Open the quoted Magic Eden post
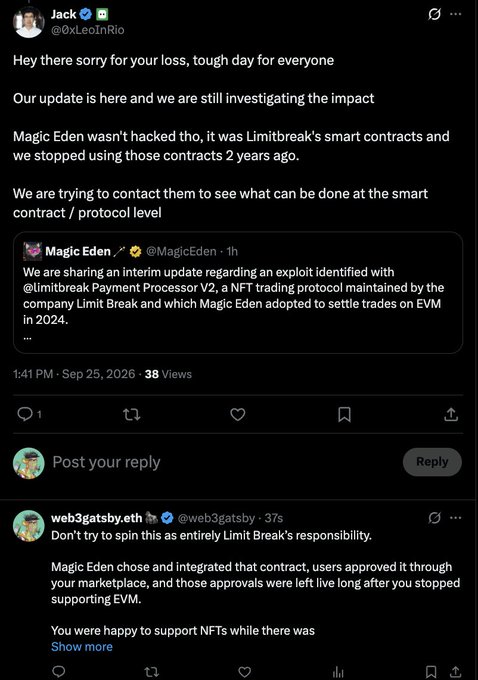Viewport: 478px width, 680px height. (238, 292)
